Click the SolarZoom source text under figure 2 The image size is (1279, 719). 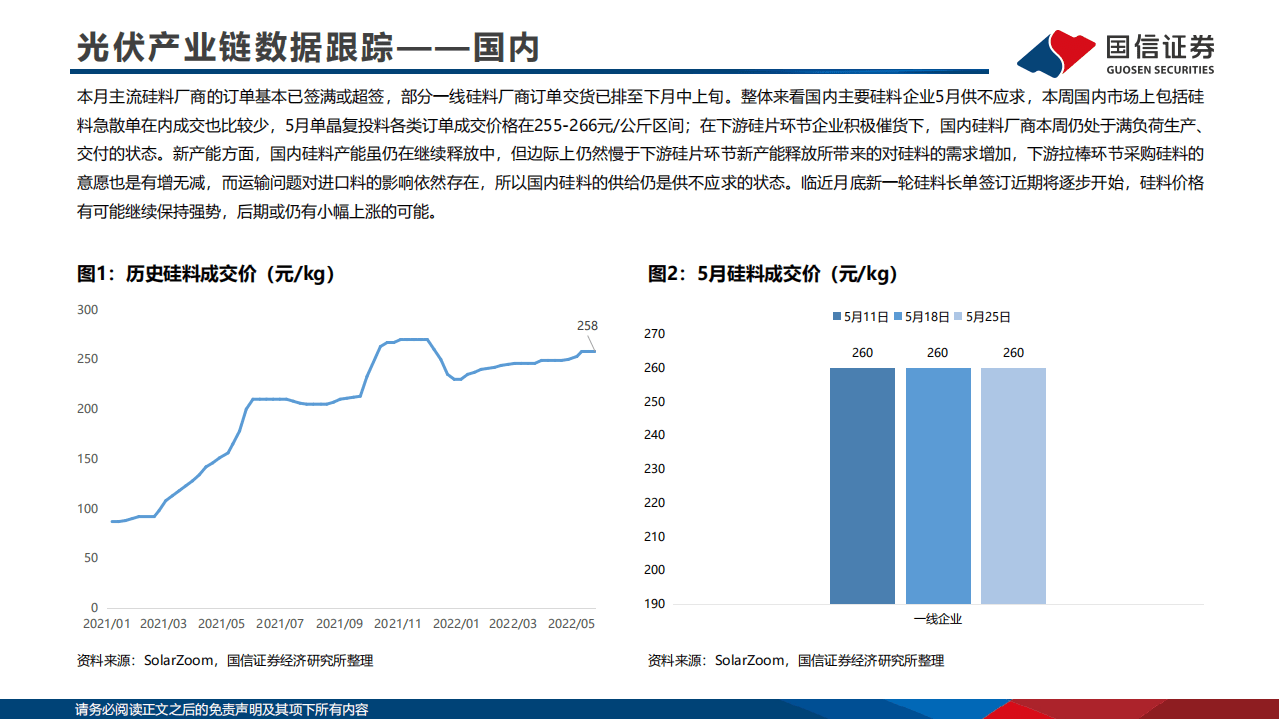tap(796, 660)
